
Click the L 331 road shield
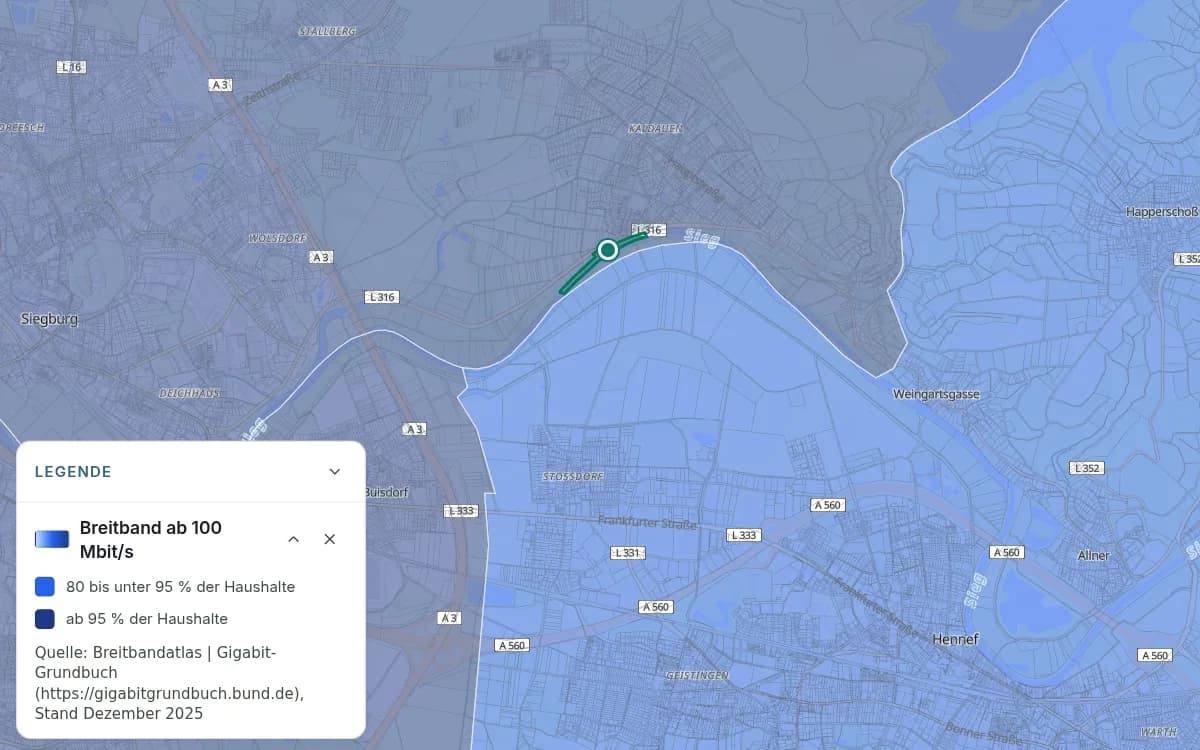(627, 553)
